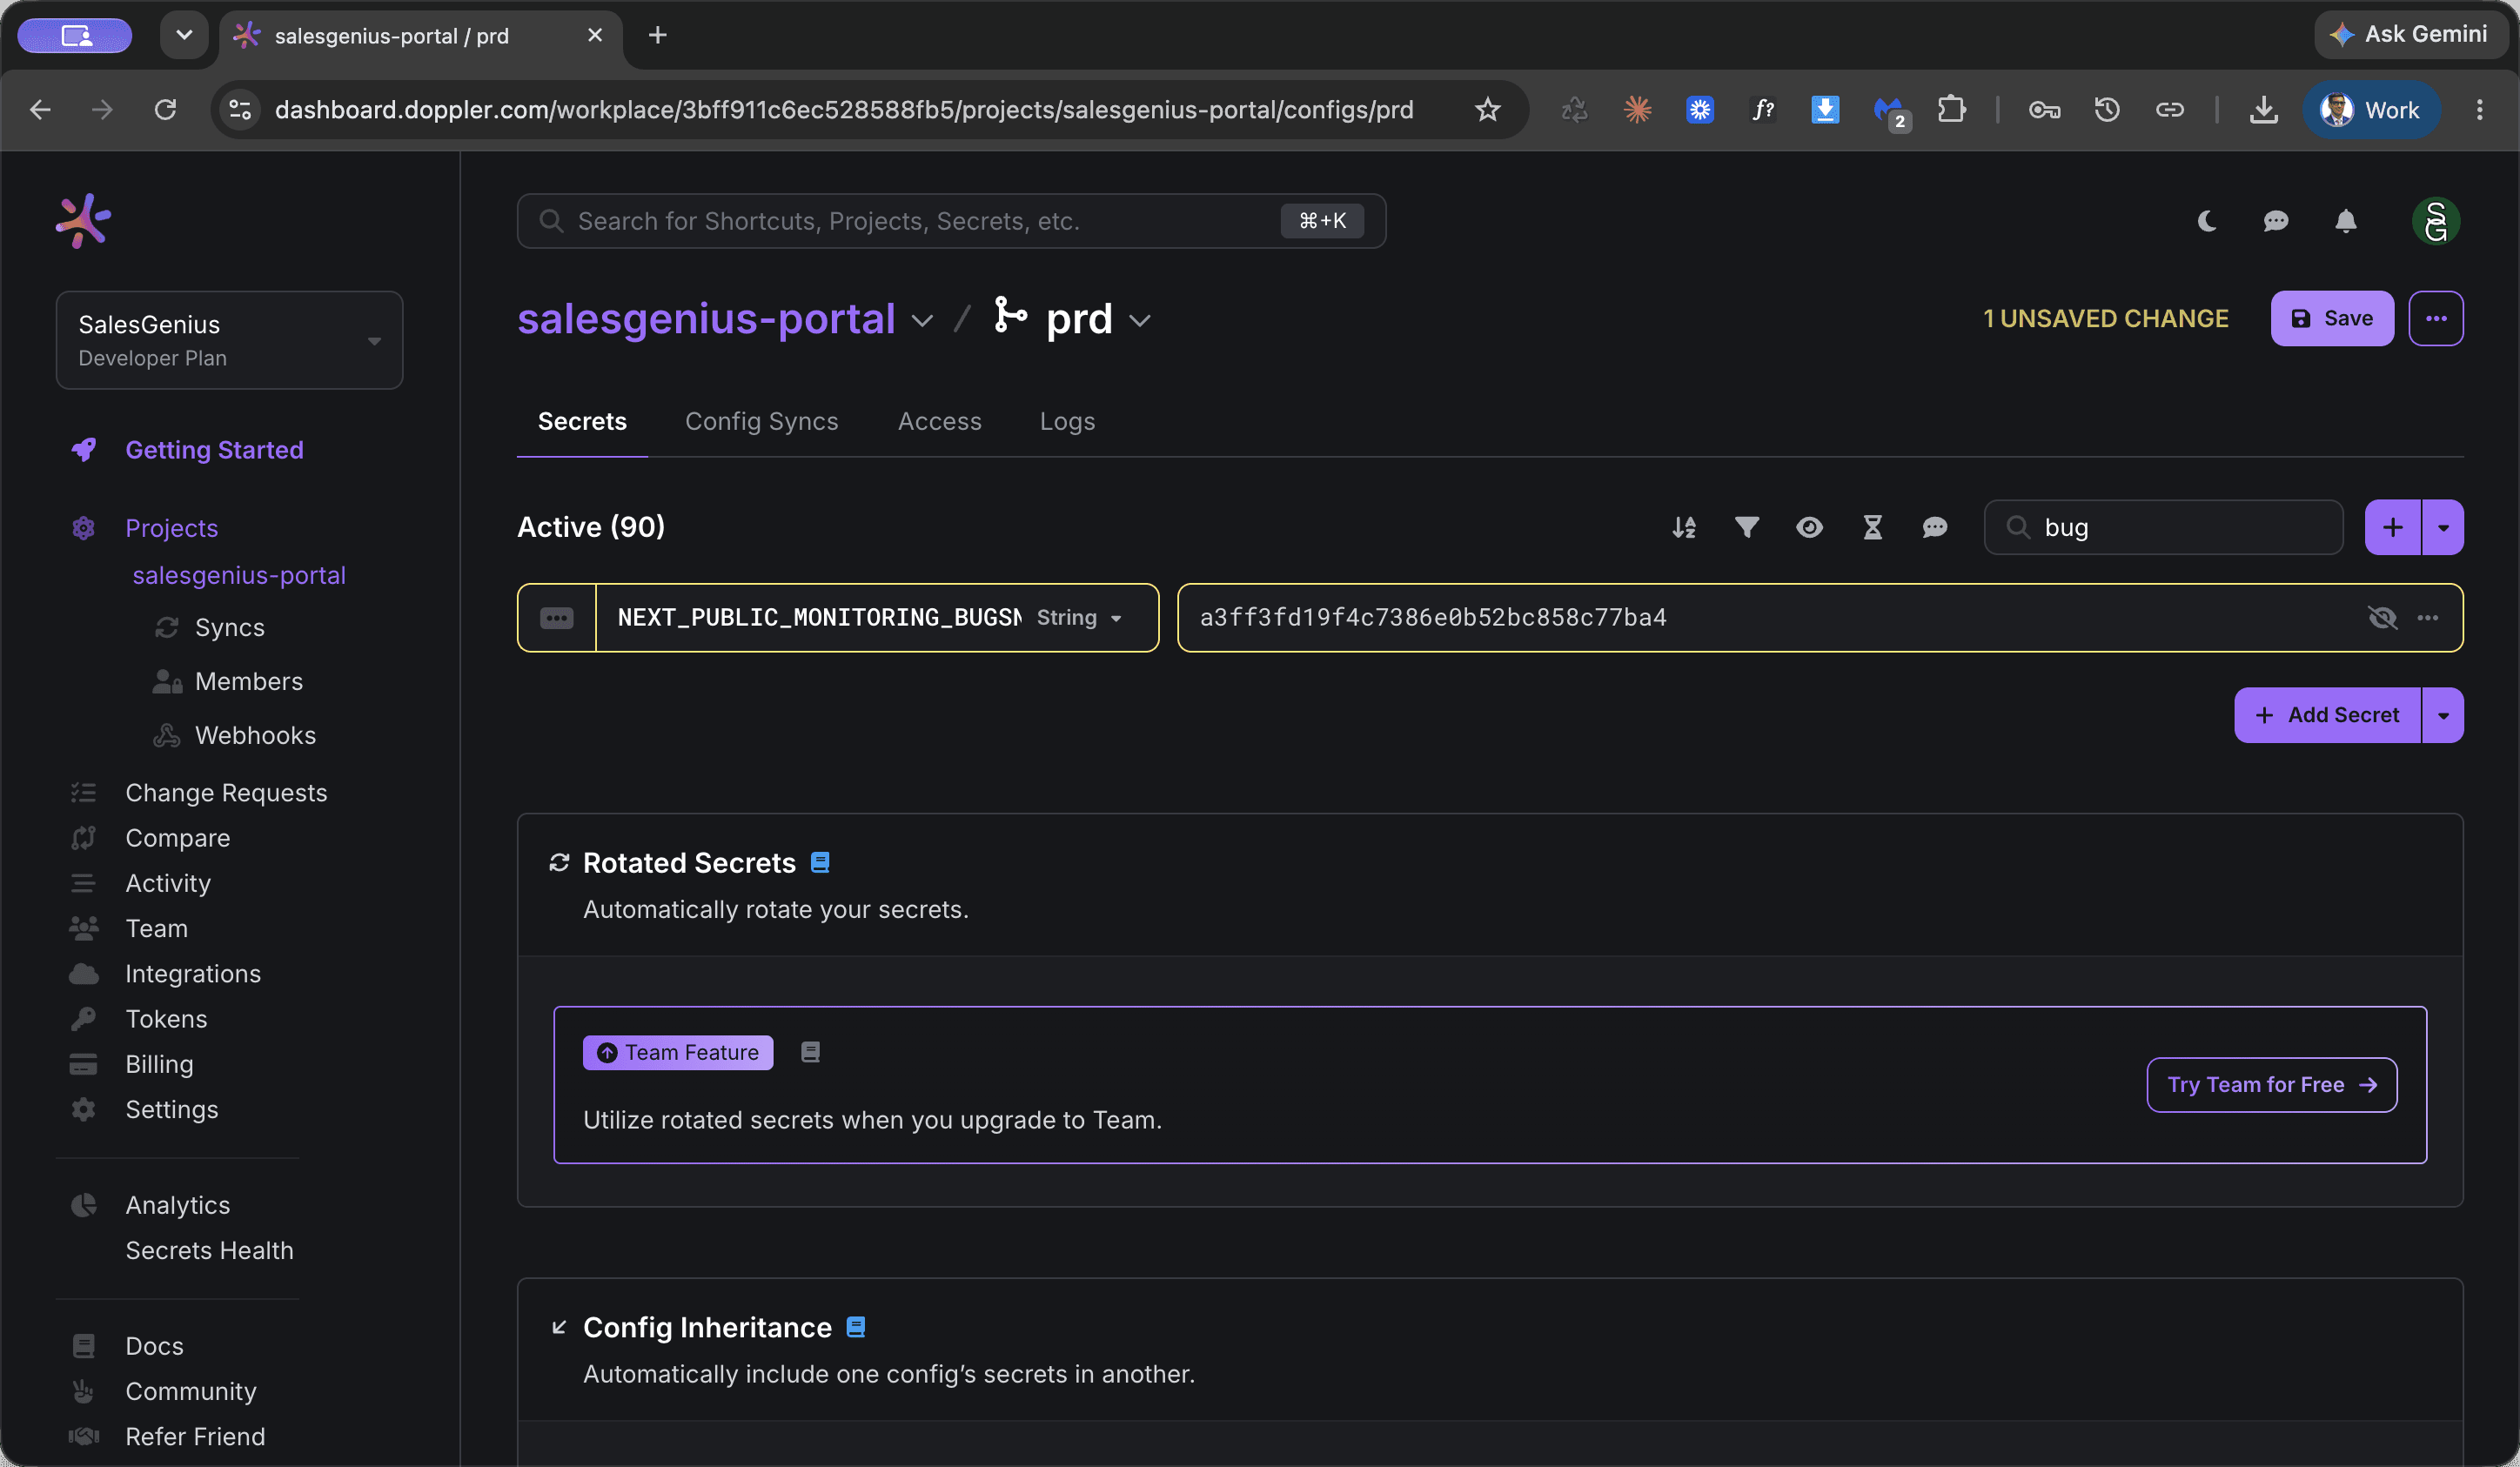This screenshot has width=2520, height=1467.
Task: Open Config Inheritance docs icon
Action: [856, 1327]
